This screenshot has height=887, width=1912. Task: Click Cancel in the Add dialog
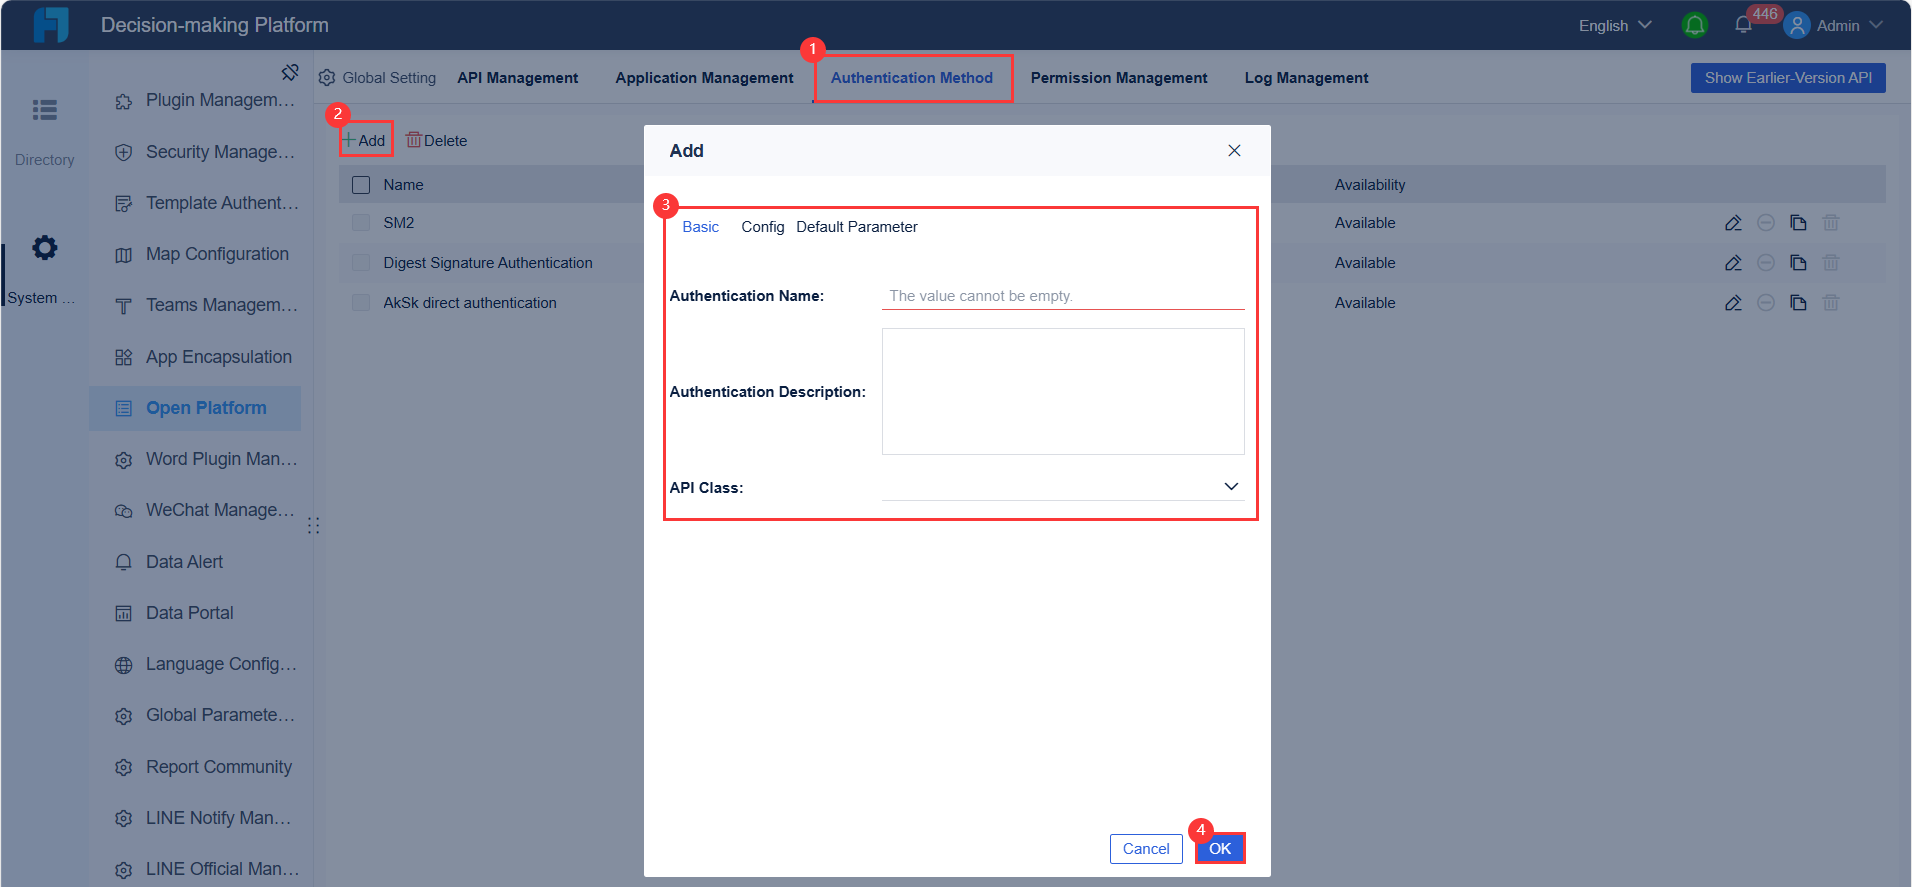1146,849
